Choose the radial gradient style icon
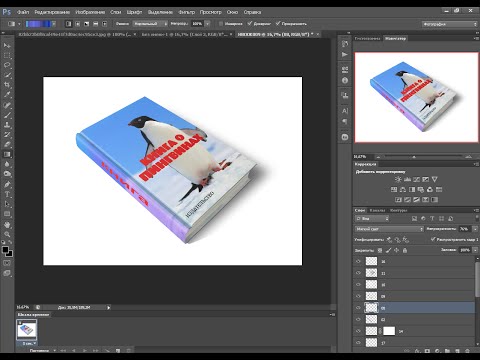 (x=78, y=24)
